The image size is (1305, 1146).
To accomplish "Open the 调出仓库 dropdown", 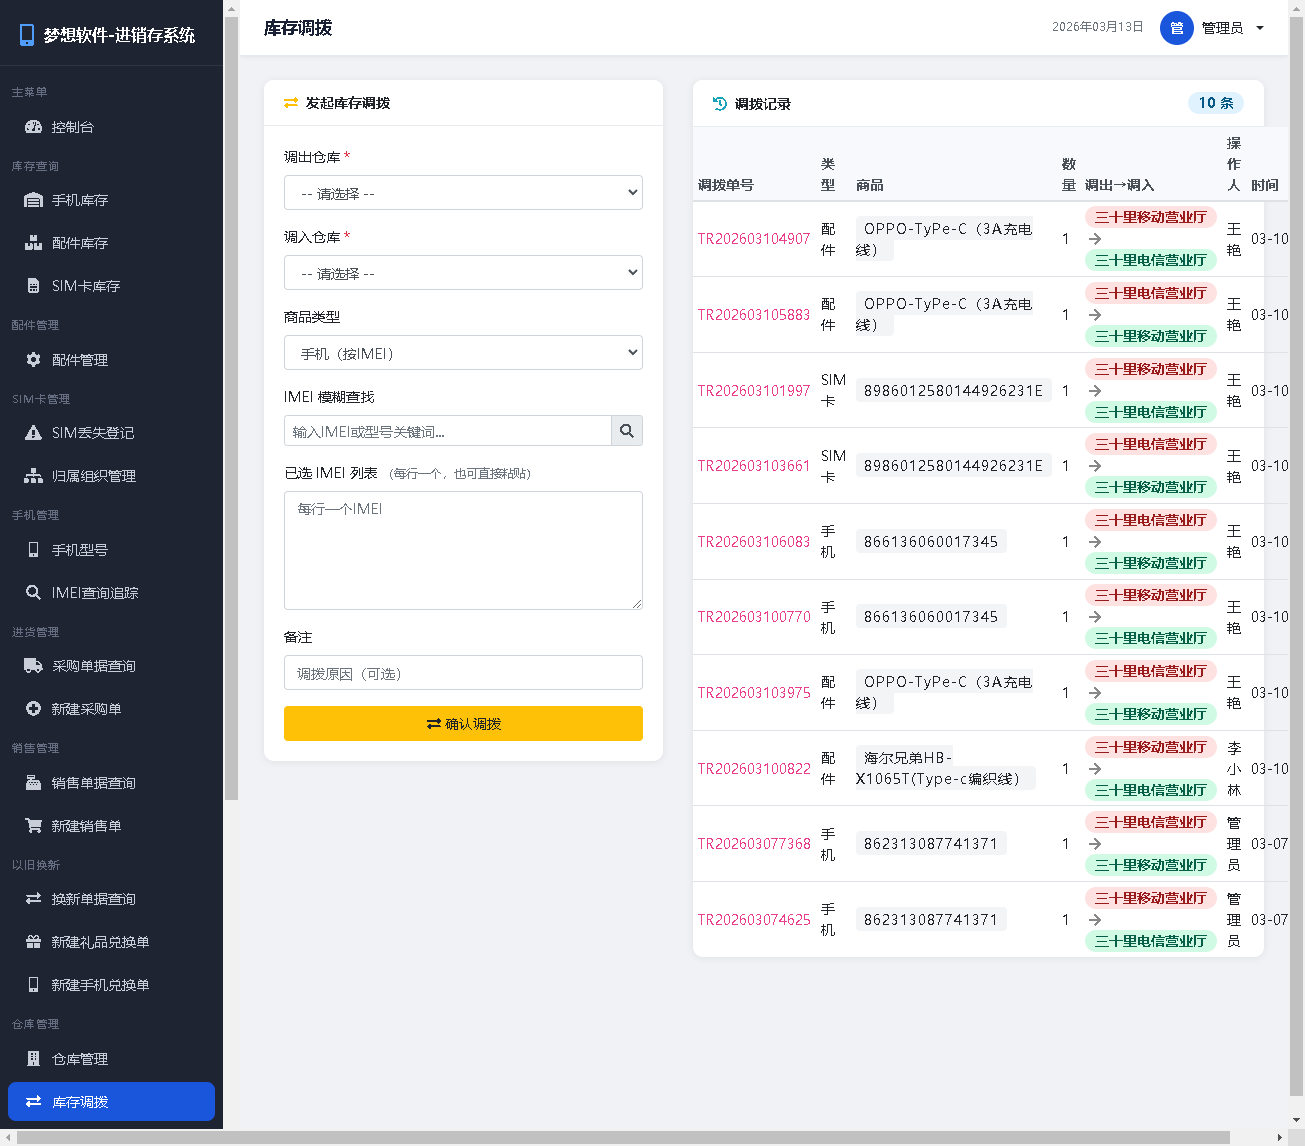I will click(x=463, y=193).
